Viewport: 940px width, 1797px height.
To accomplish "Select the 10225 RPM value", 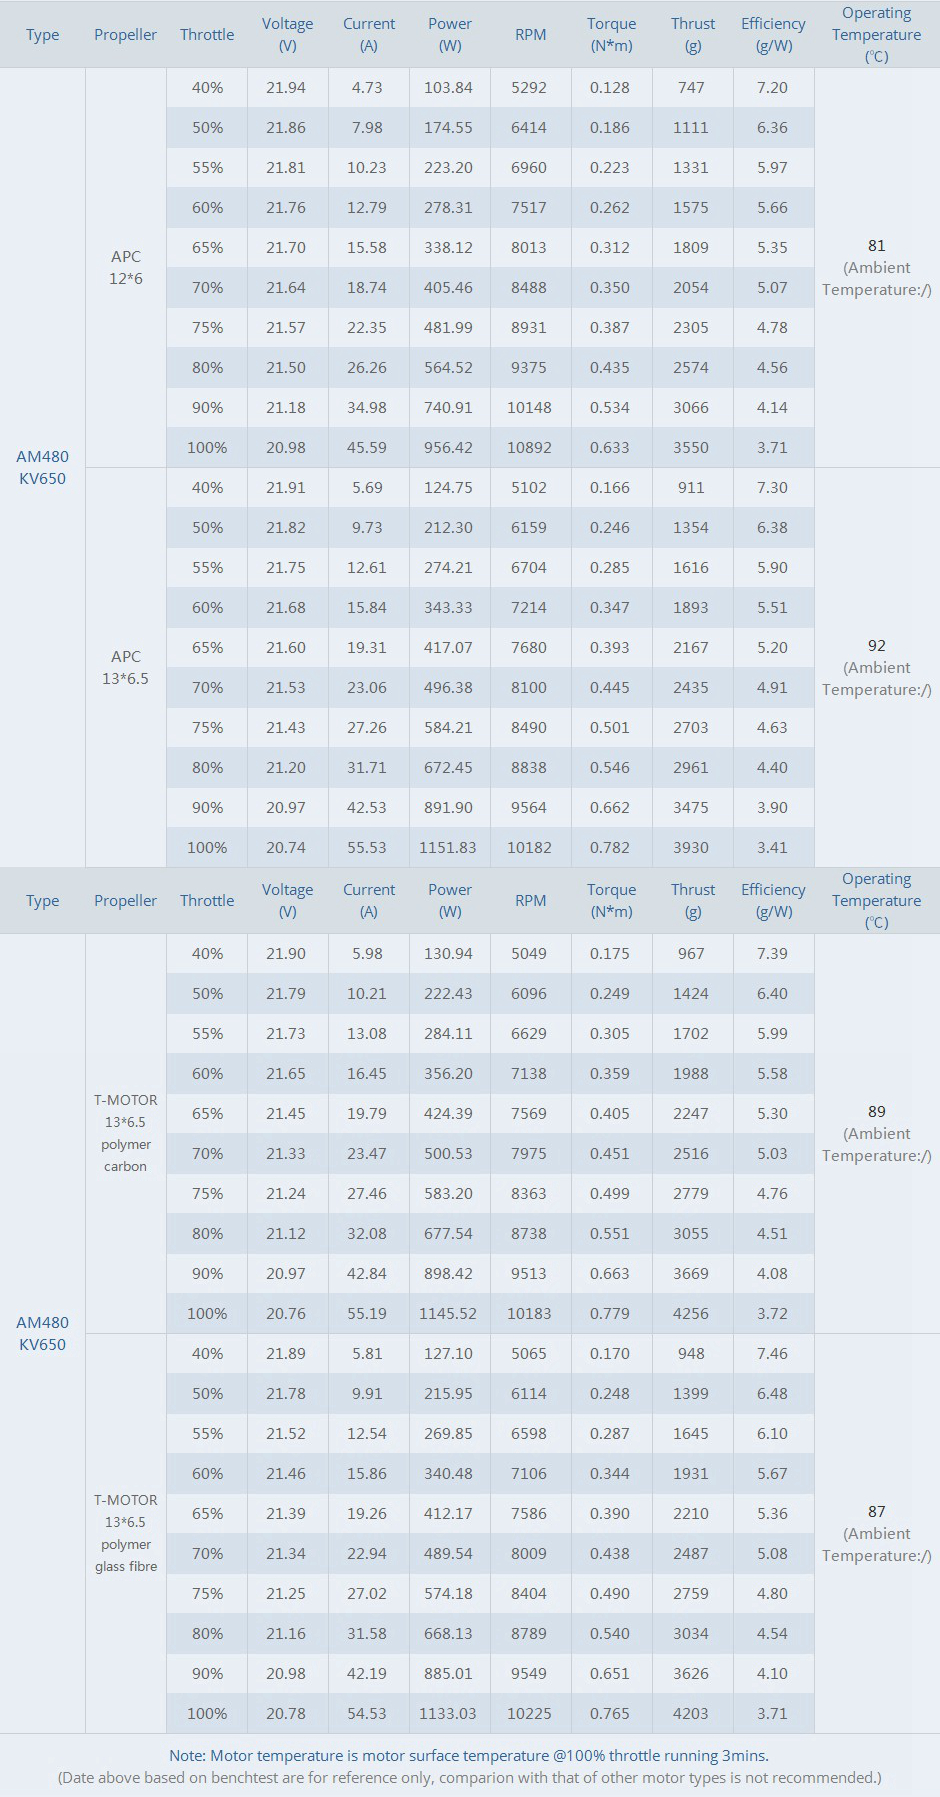I will (x=529, y=1714).
